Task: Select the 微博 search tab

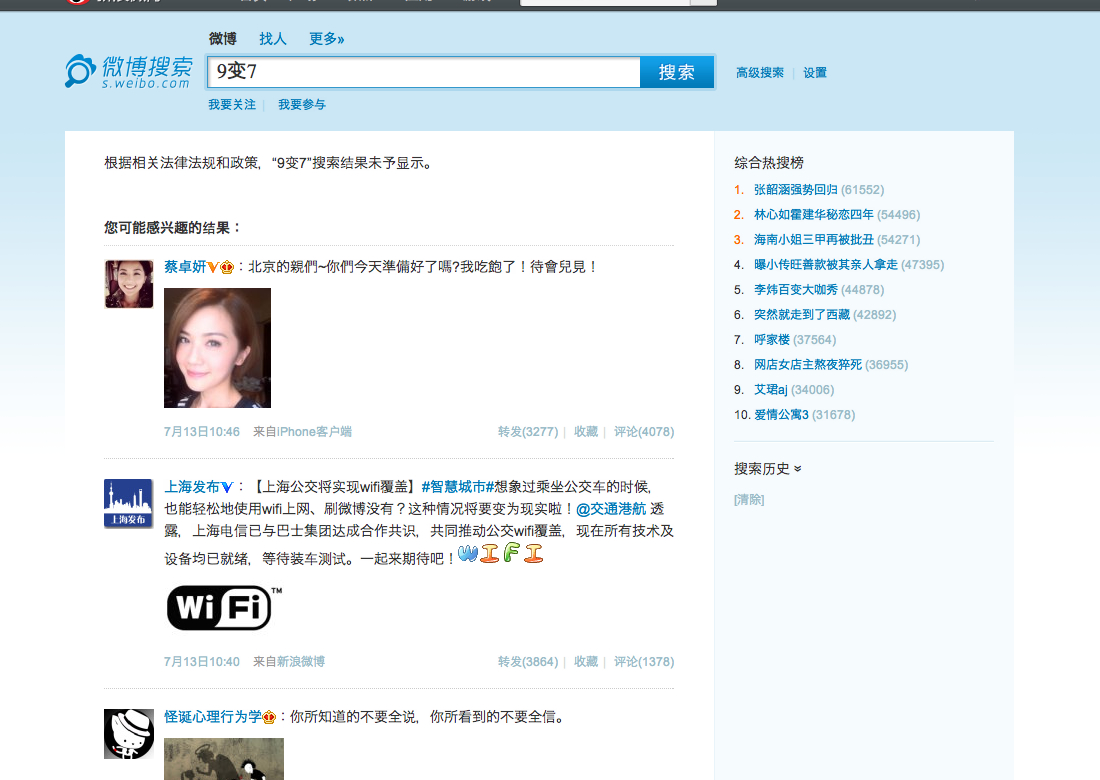Action: (222, 39)
